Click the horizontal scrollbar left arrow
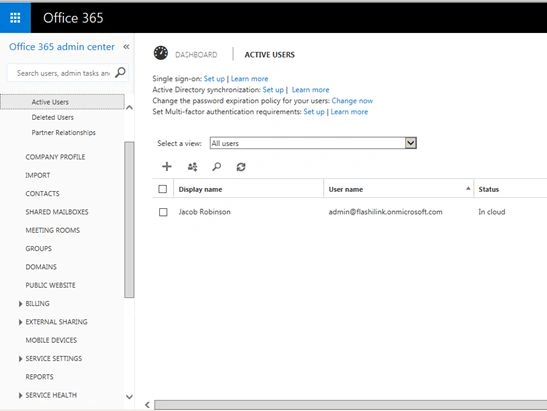This screenshot has height=411, width=547. (147, 405)
